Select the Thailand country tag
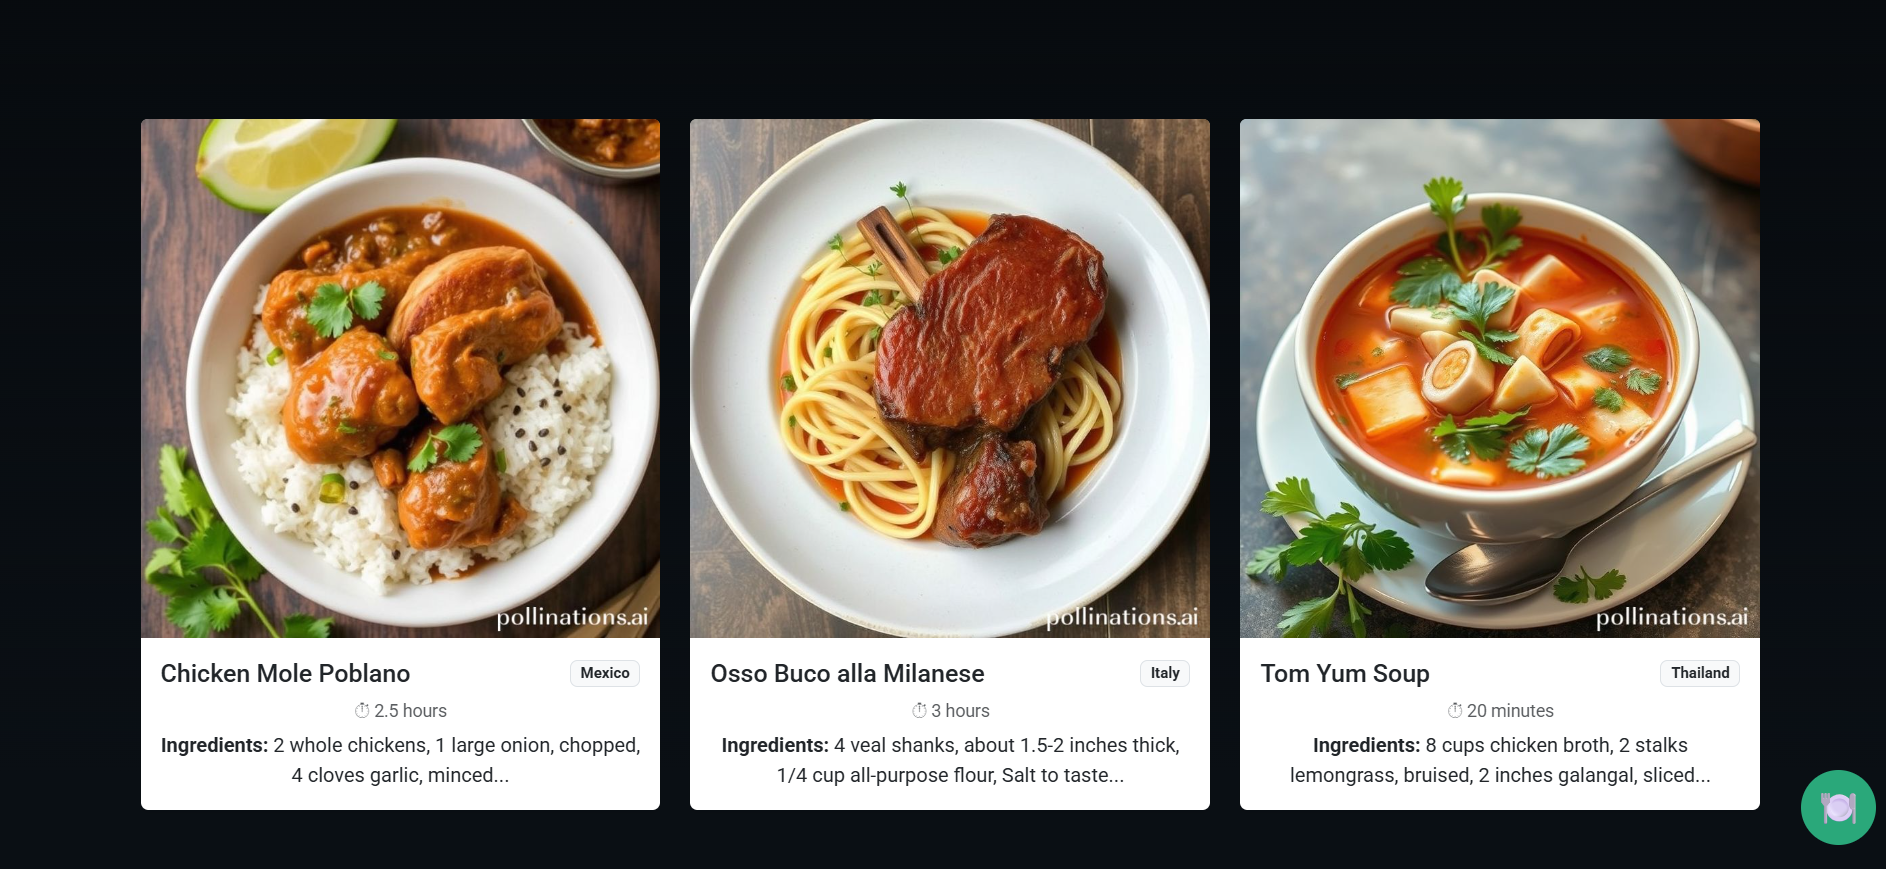1886x869 pixels. click(1700, 673)
